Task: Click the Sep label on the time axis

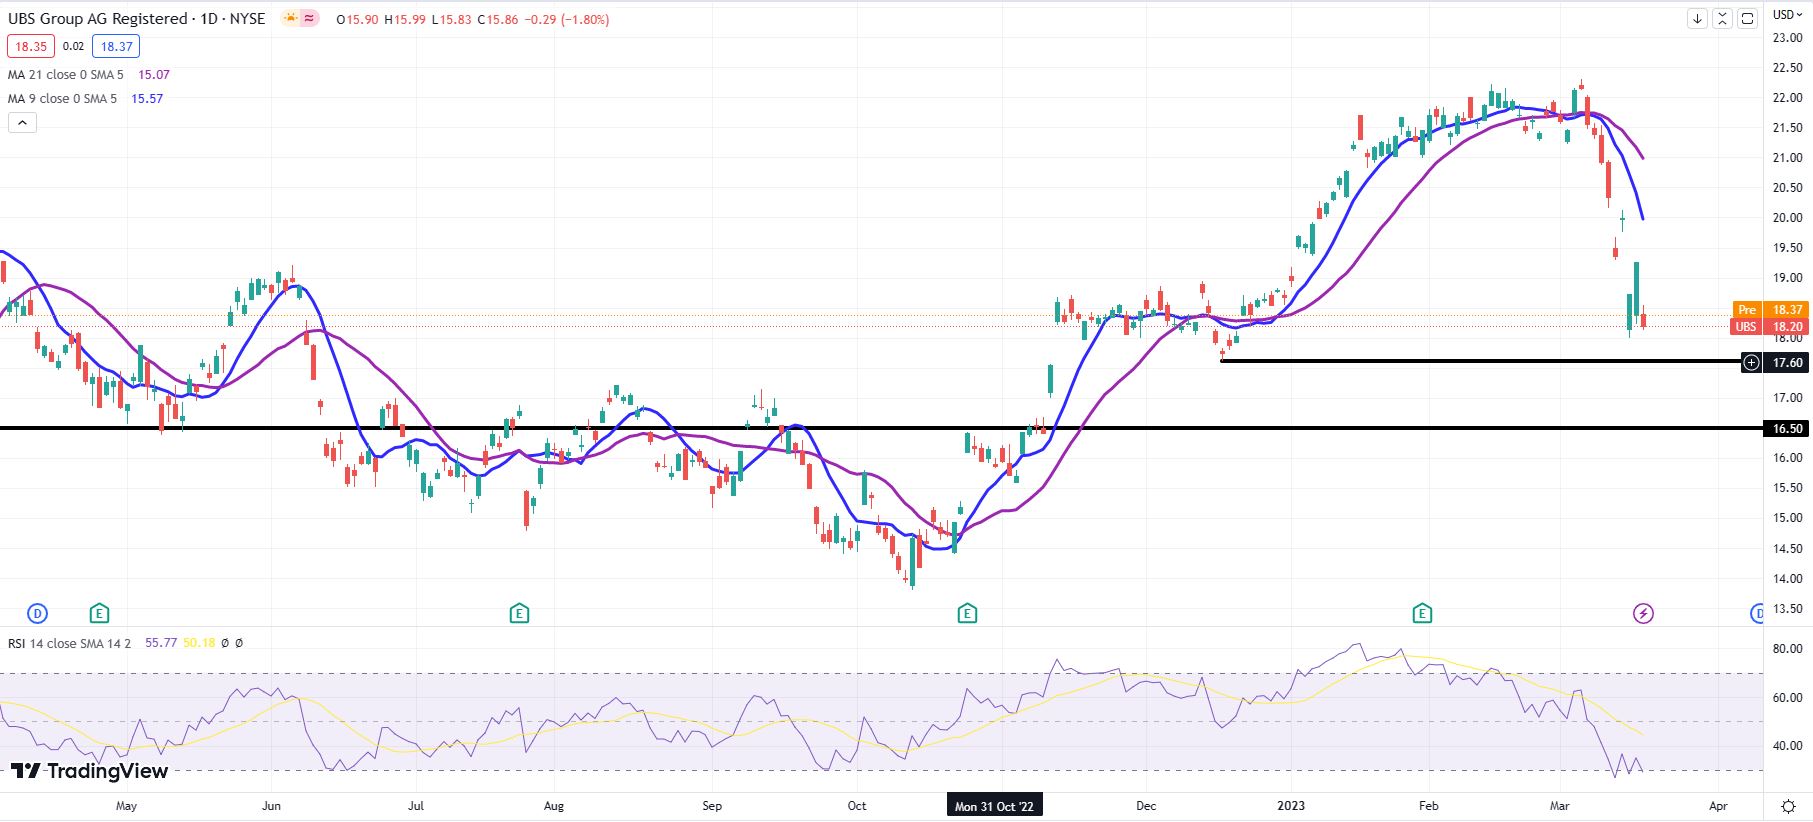Action: tap(712, 806)
